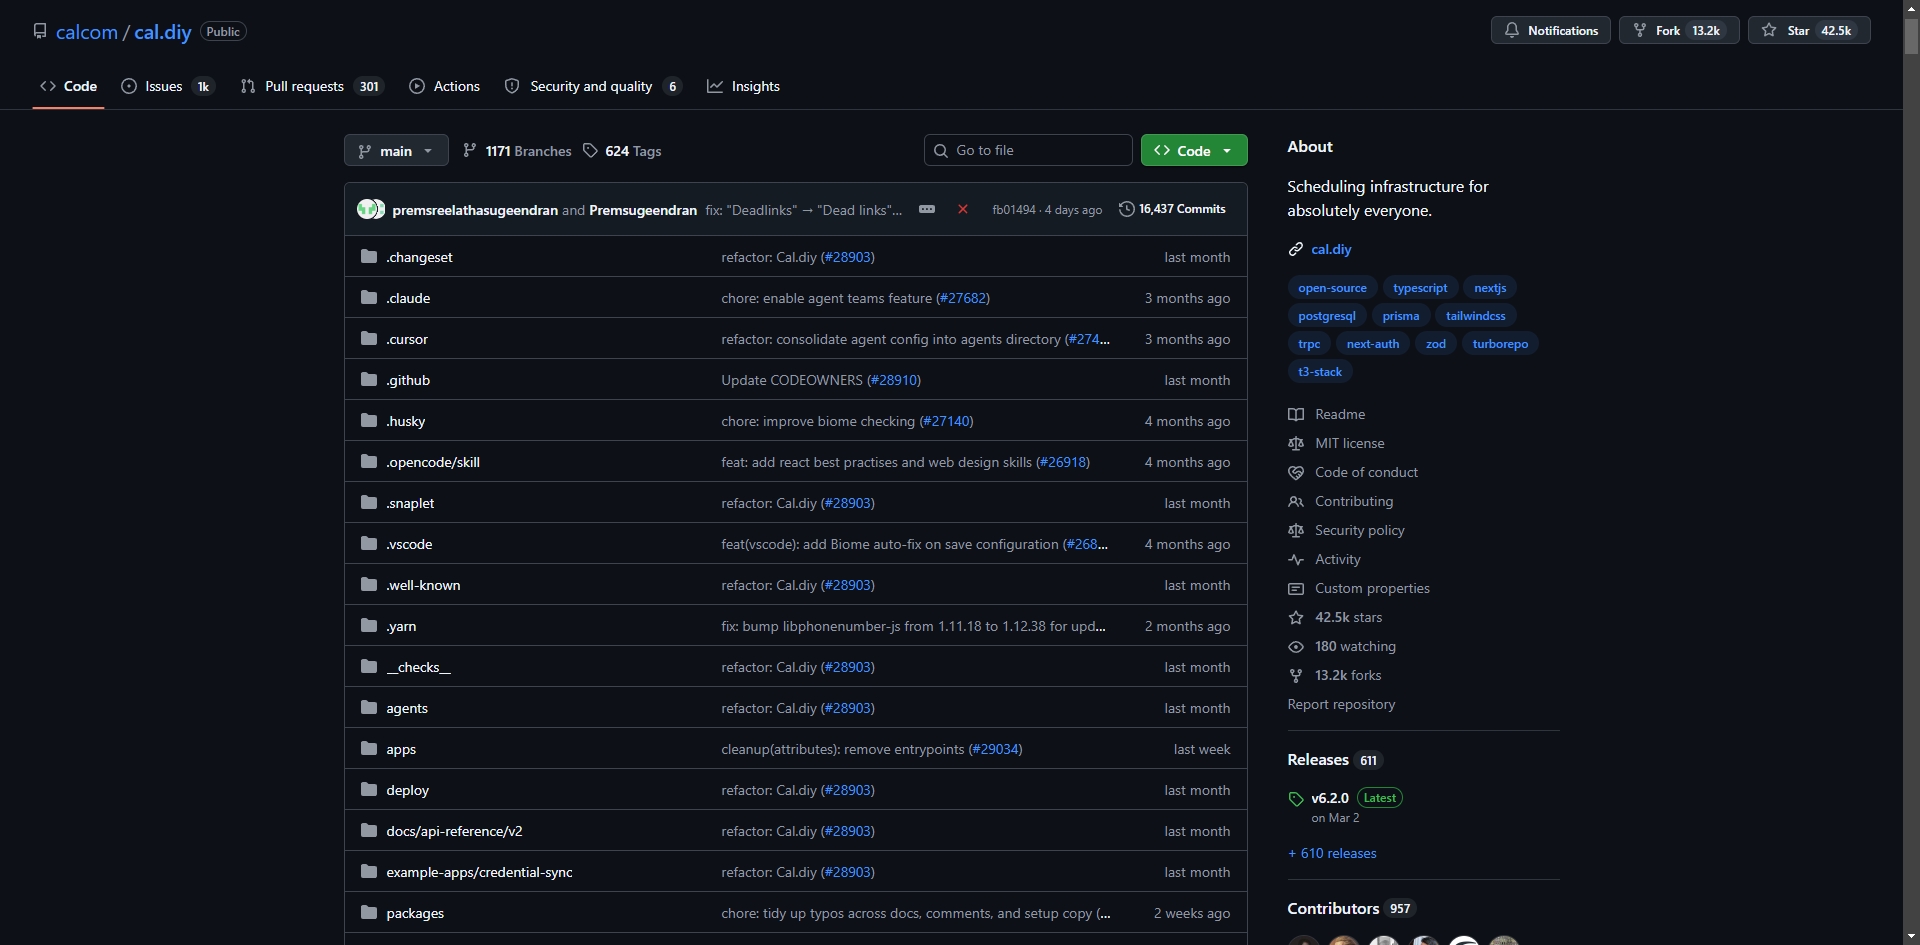Open the main branch dropdown
This screenshot has width=1920, height=945.
click(396, 151)
